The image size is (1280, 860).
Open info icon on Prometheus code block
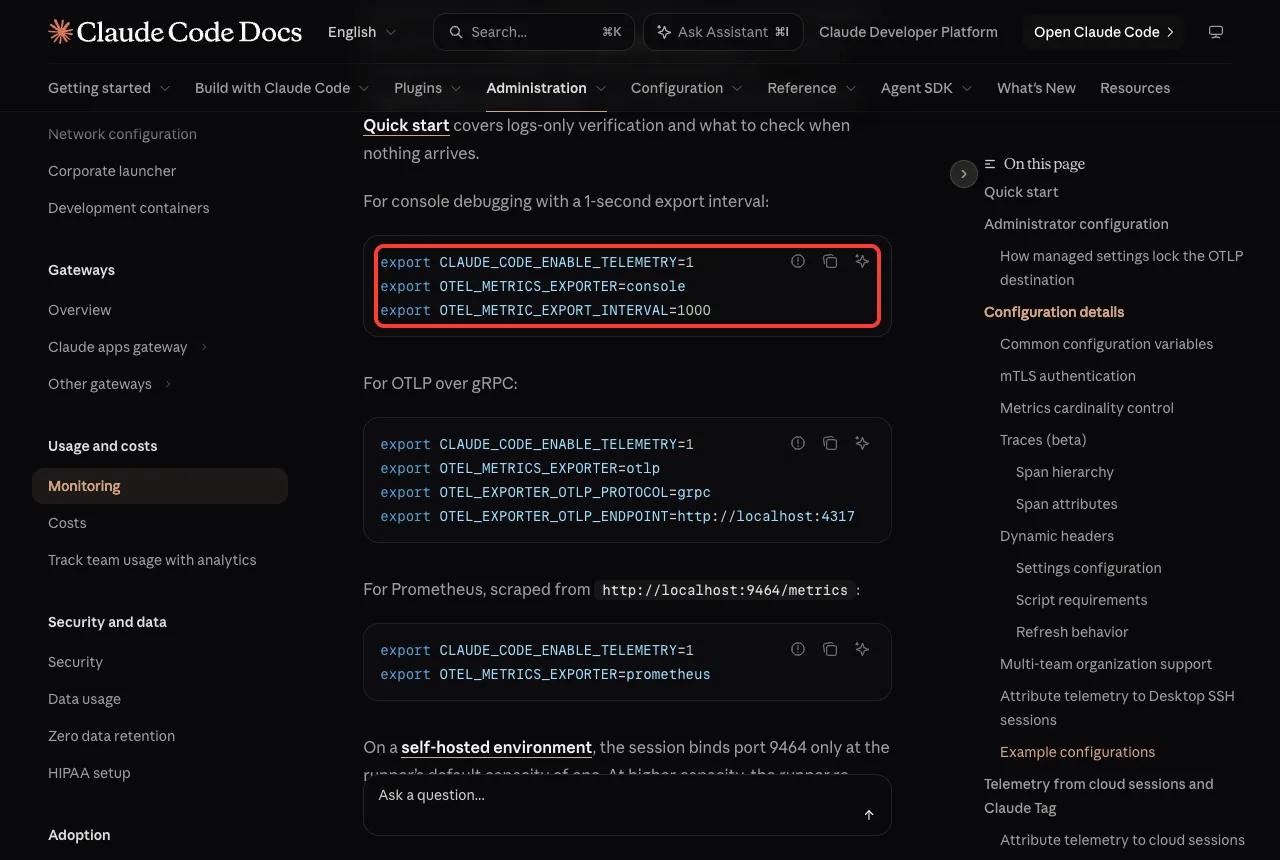[798, 649]
